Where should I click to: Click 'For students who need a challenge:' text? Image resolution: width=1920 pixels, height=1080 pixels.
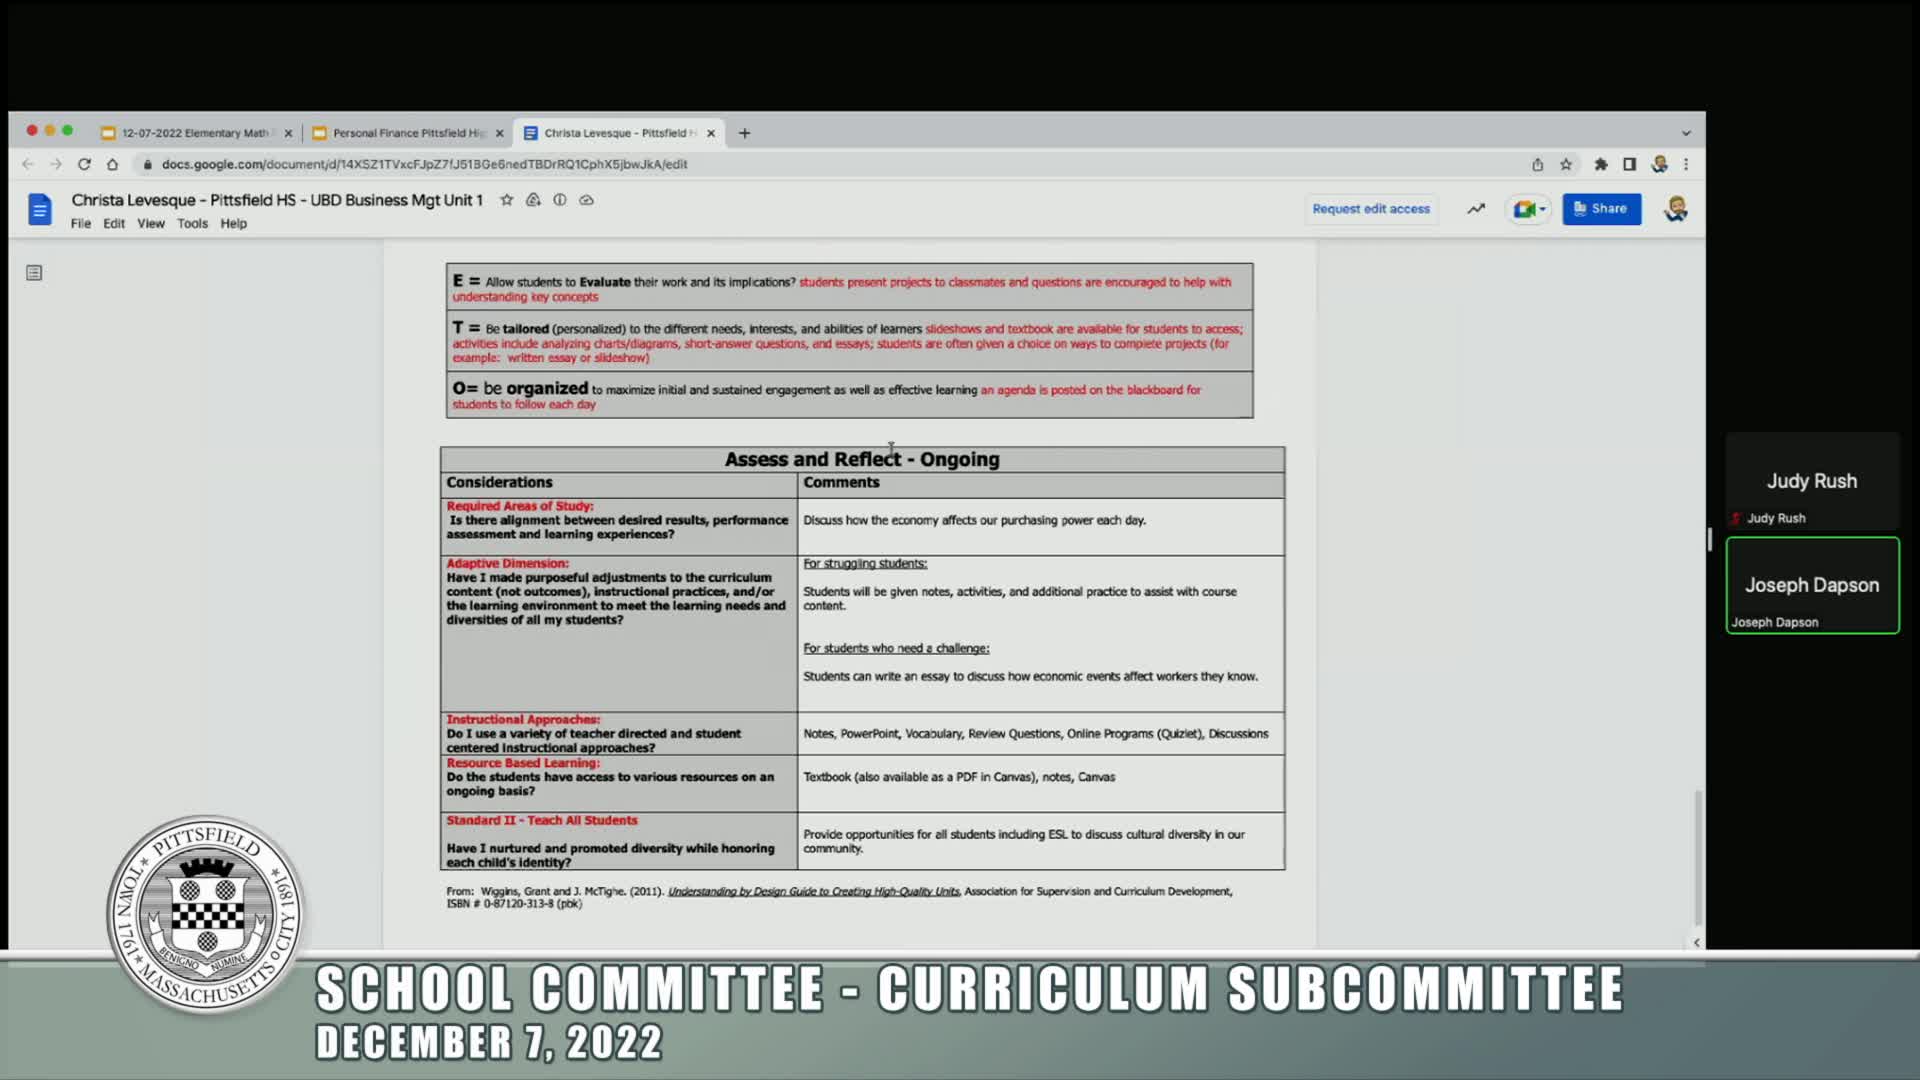pyautogui.click(x=896, y=648)
